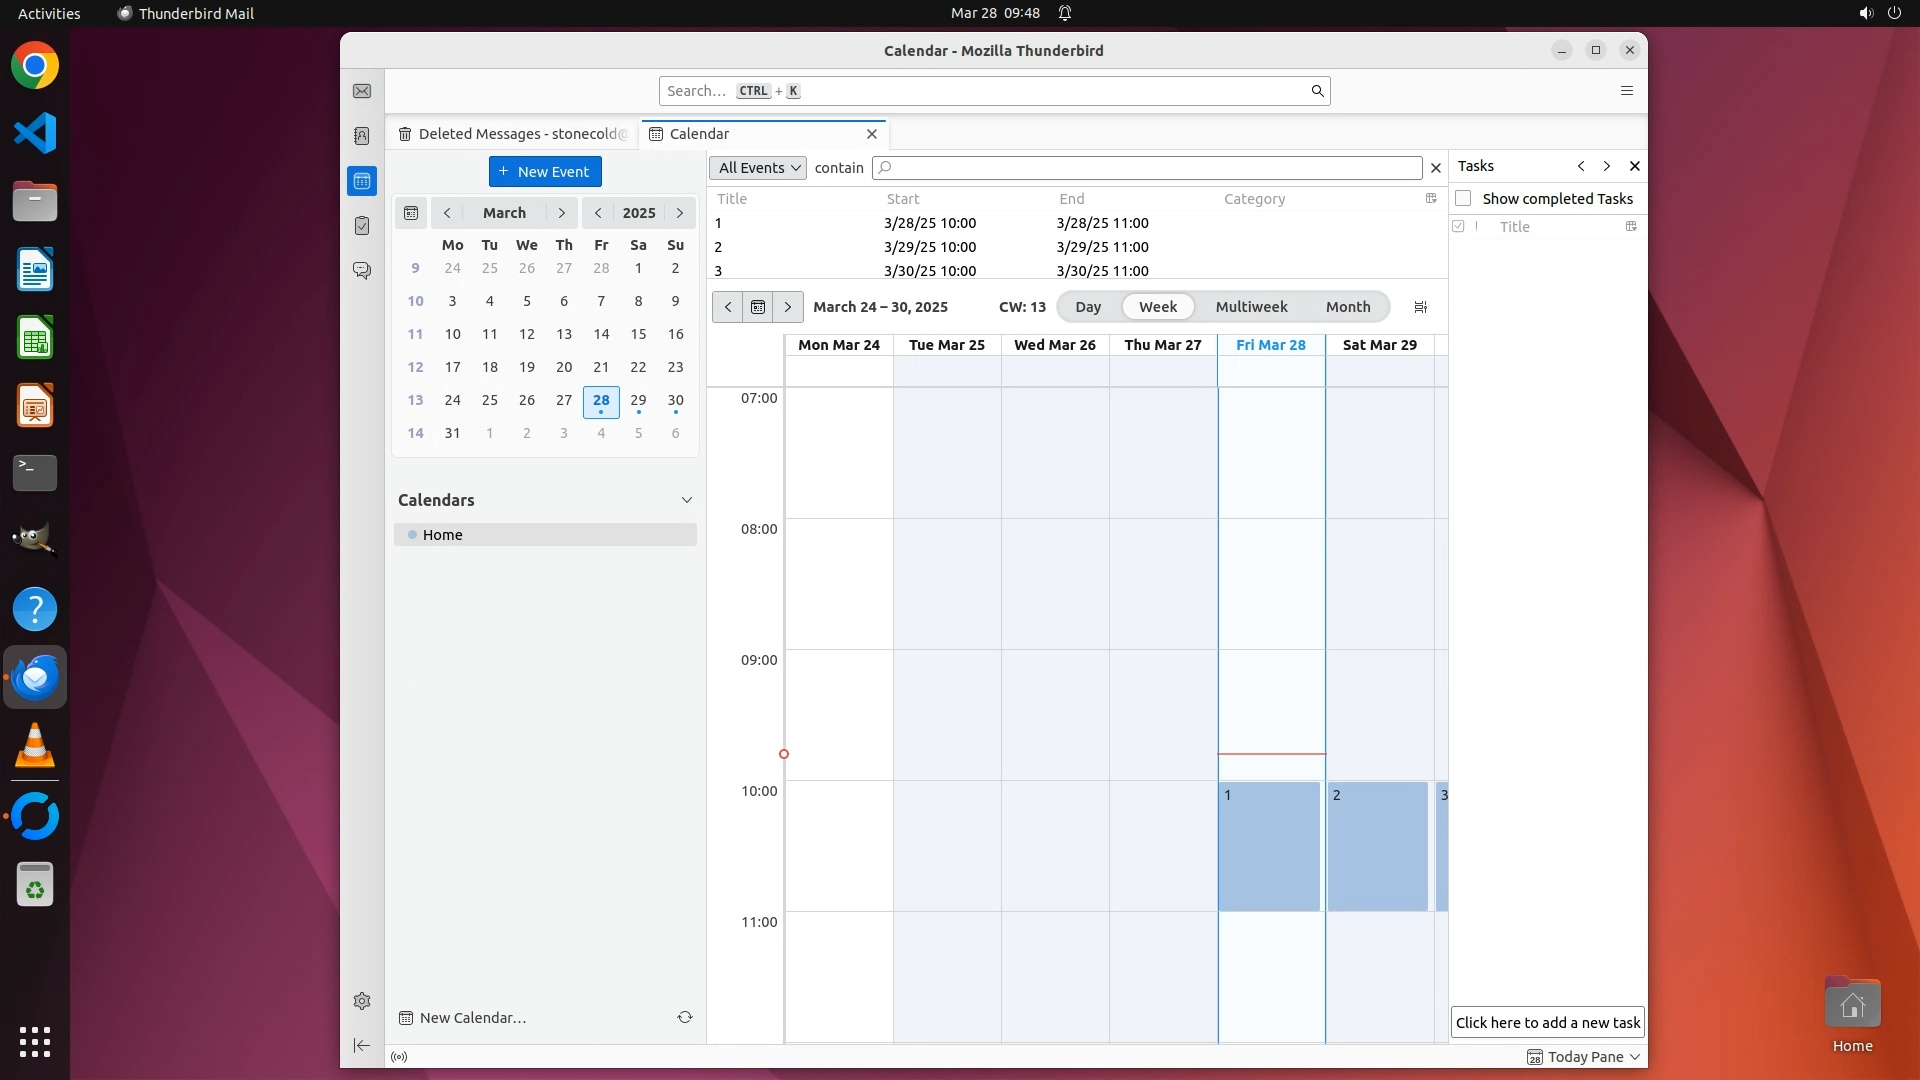Collapse the Calendars list section

(686, 500)
